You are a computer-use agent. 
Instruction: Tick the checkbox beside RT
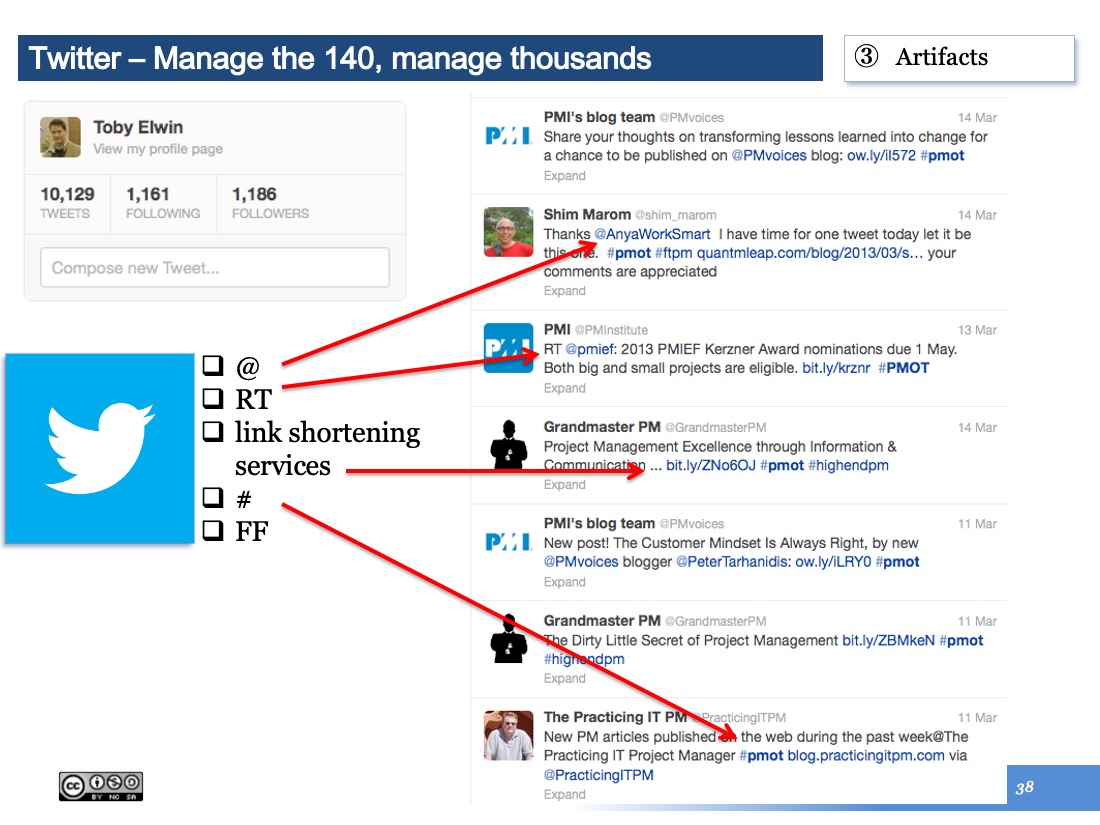[x=213, y=398]
